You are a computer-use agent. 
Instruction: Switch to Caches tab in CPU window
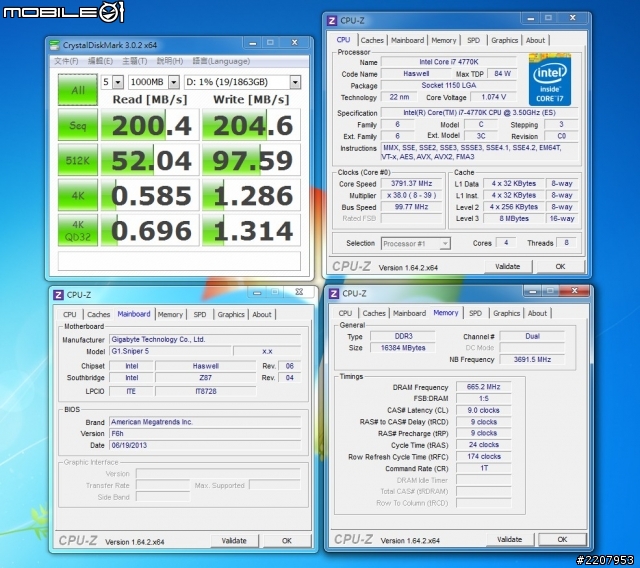tap(372, 40)
